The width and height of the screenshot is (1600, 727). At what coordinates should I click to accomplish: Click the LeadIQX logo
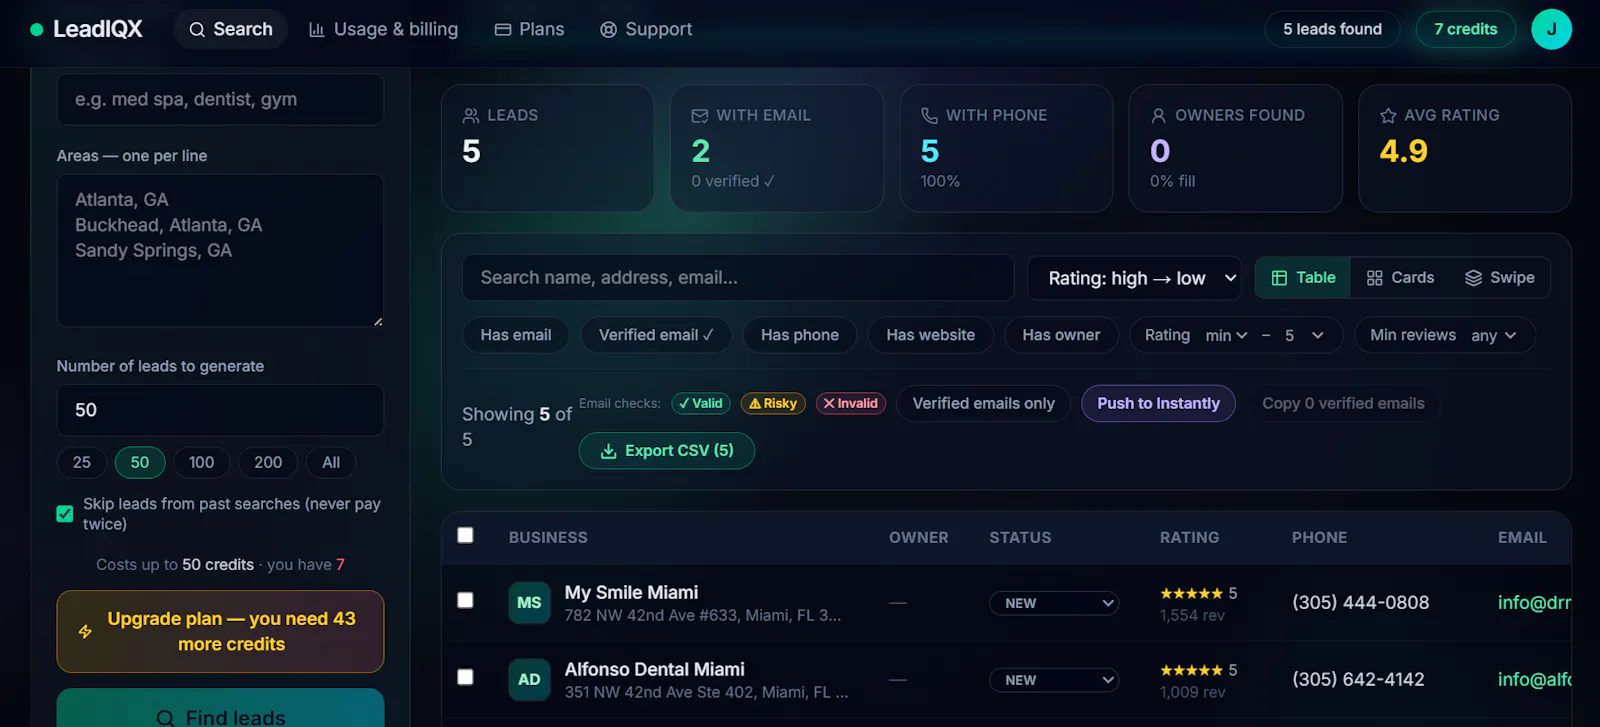pyautogui.click(x=86, y=29)
